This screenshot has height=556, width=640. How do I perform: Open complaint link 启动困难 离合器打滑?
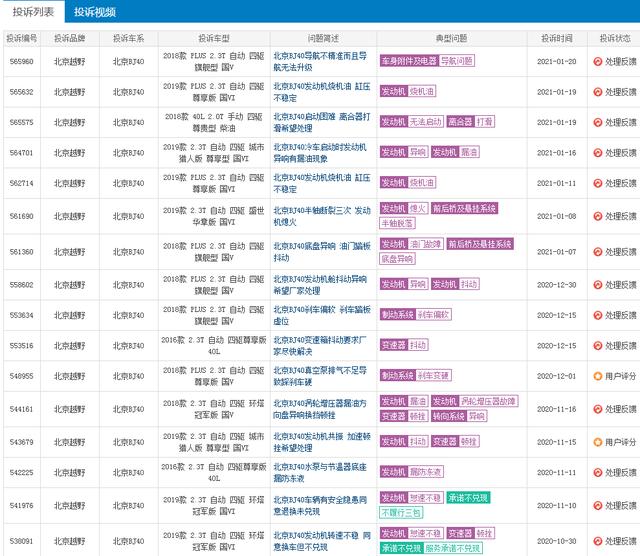(x=322, y=122)
